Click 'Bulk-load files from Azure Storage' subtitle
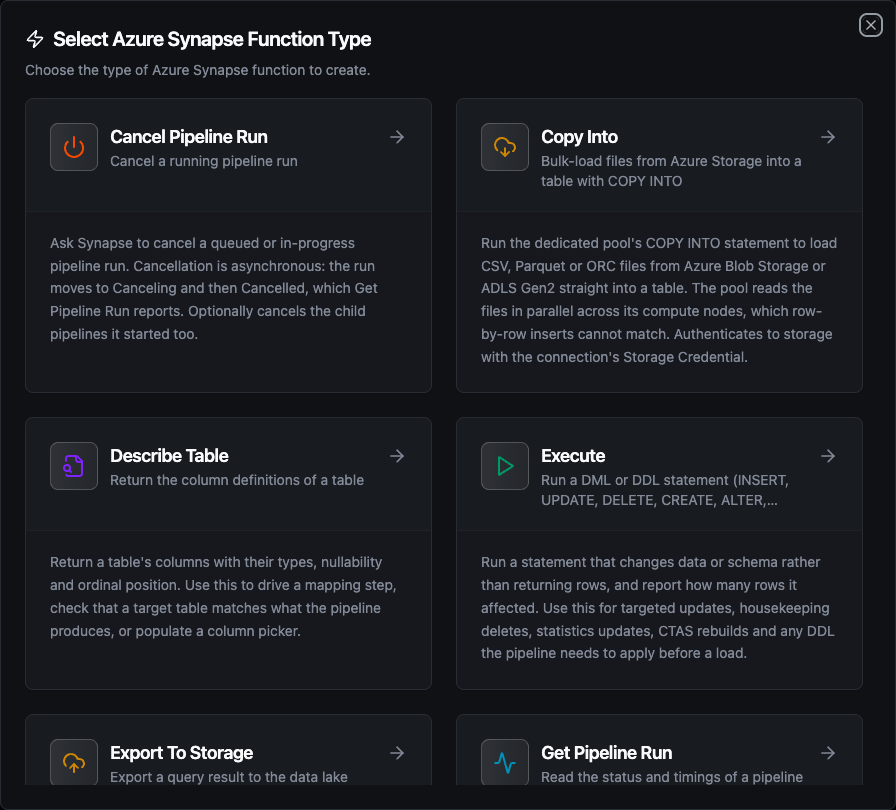The height and width of the screenshot is (810, 896). pos(671,171)
